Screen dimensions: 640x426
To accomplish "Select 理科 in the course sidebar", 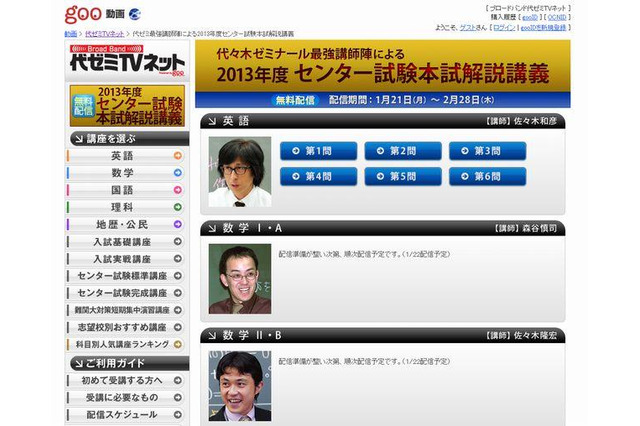I will [125, 207].
